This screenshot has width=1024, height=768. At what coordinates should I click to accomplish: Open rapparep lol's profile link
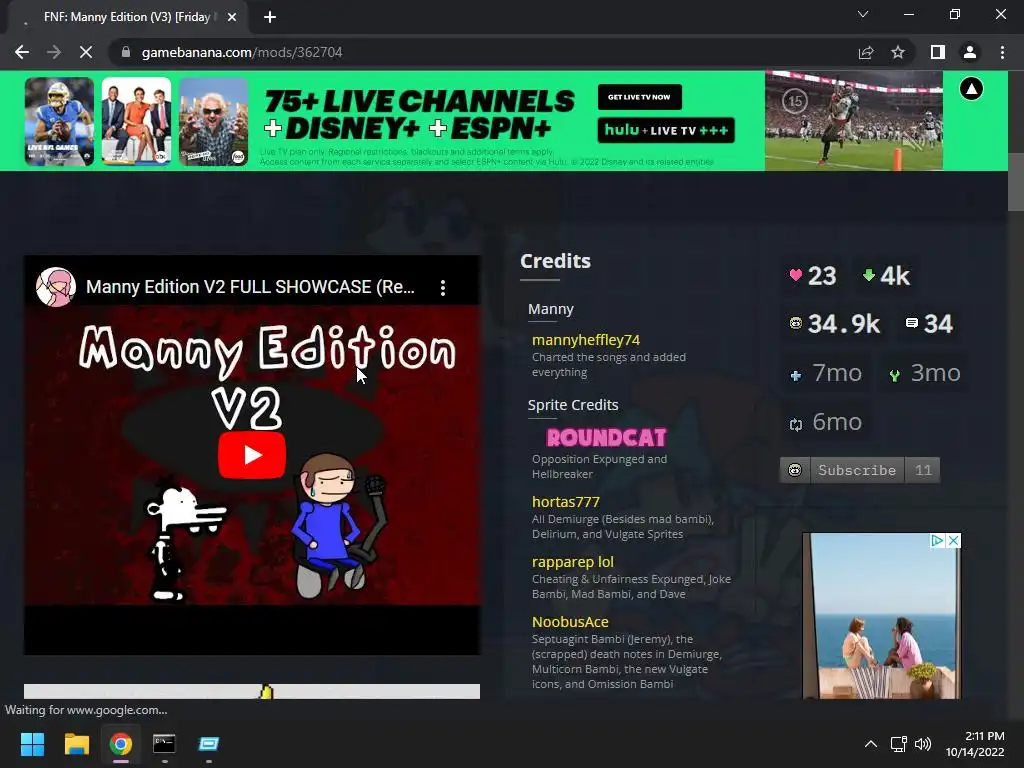573,562
